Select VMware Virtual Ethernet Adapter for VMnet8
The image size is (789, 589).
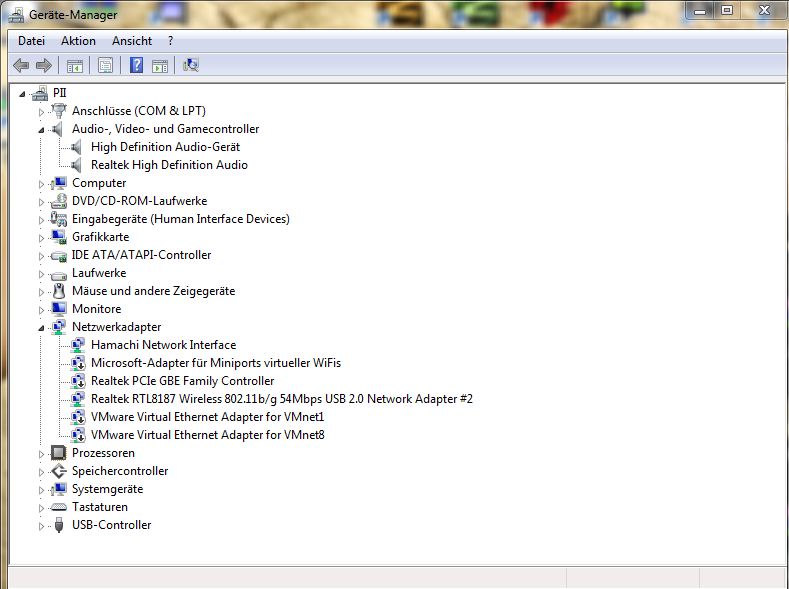coord(207,435)
